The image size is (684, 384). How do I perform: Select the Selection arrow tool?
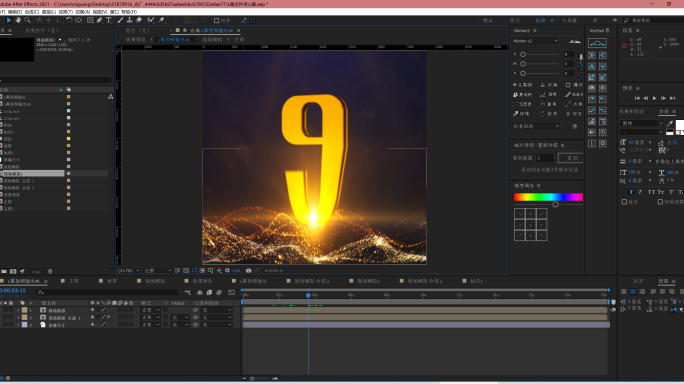pos(9,20)
